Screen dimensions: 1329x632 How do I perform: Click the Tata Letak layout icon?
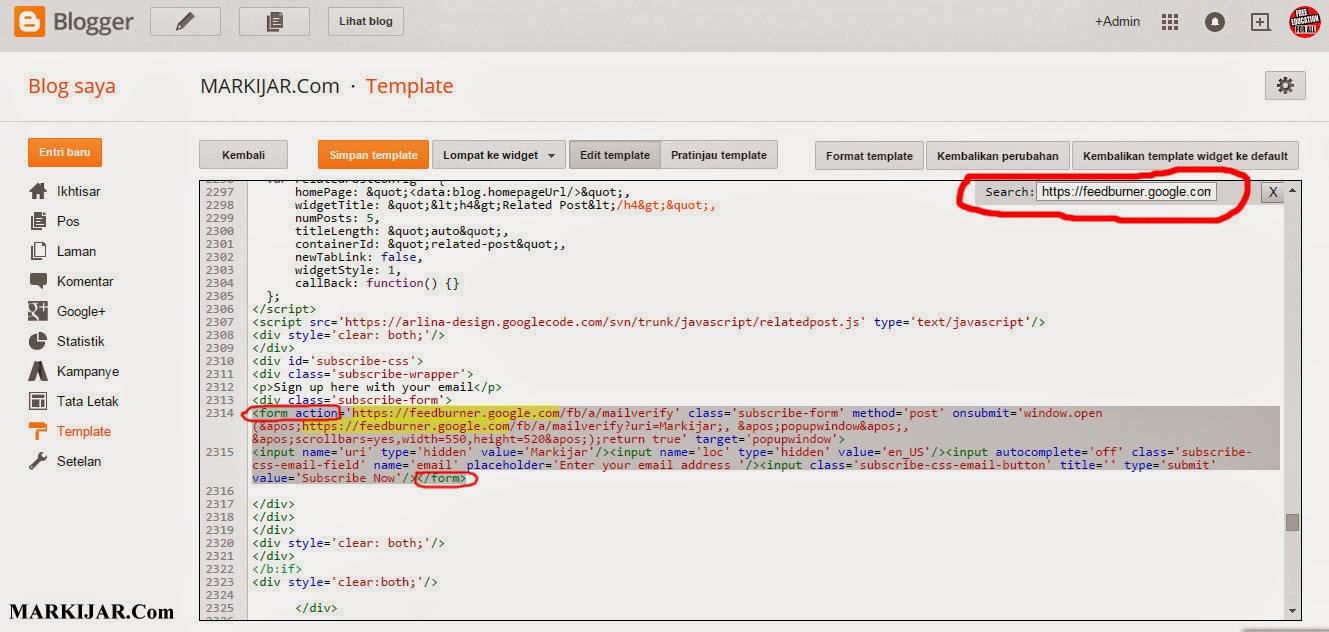point(38,401)
